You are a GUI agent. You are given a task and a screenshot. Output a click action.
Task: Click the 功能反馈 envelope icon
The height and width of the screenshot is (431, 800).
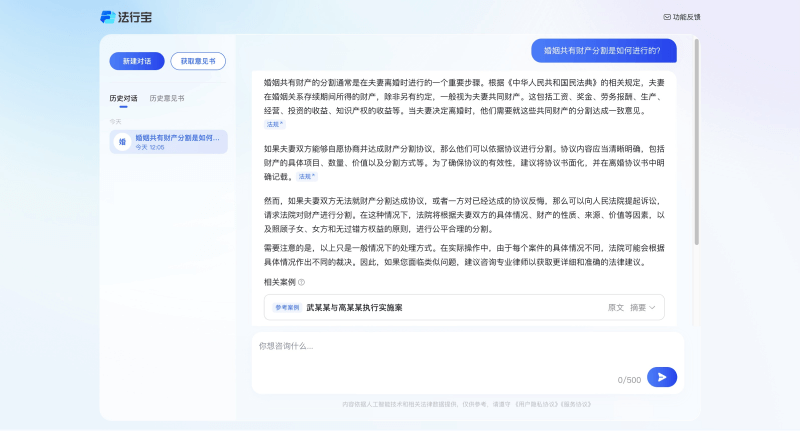click(x=667, y=17)
